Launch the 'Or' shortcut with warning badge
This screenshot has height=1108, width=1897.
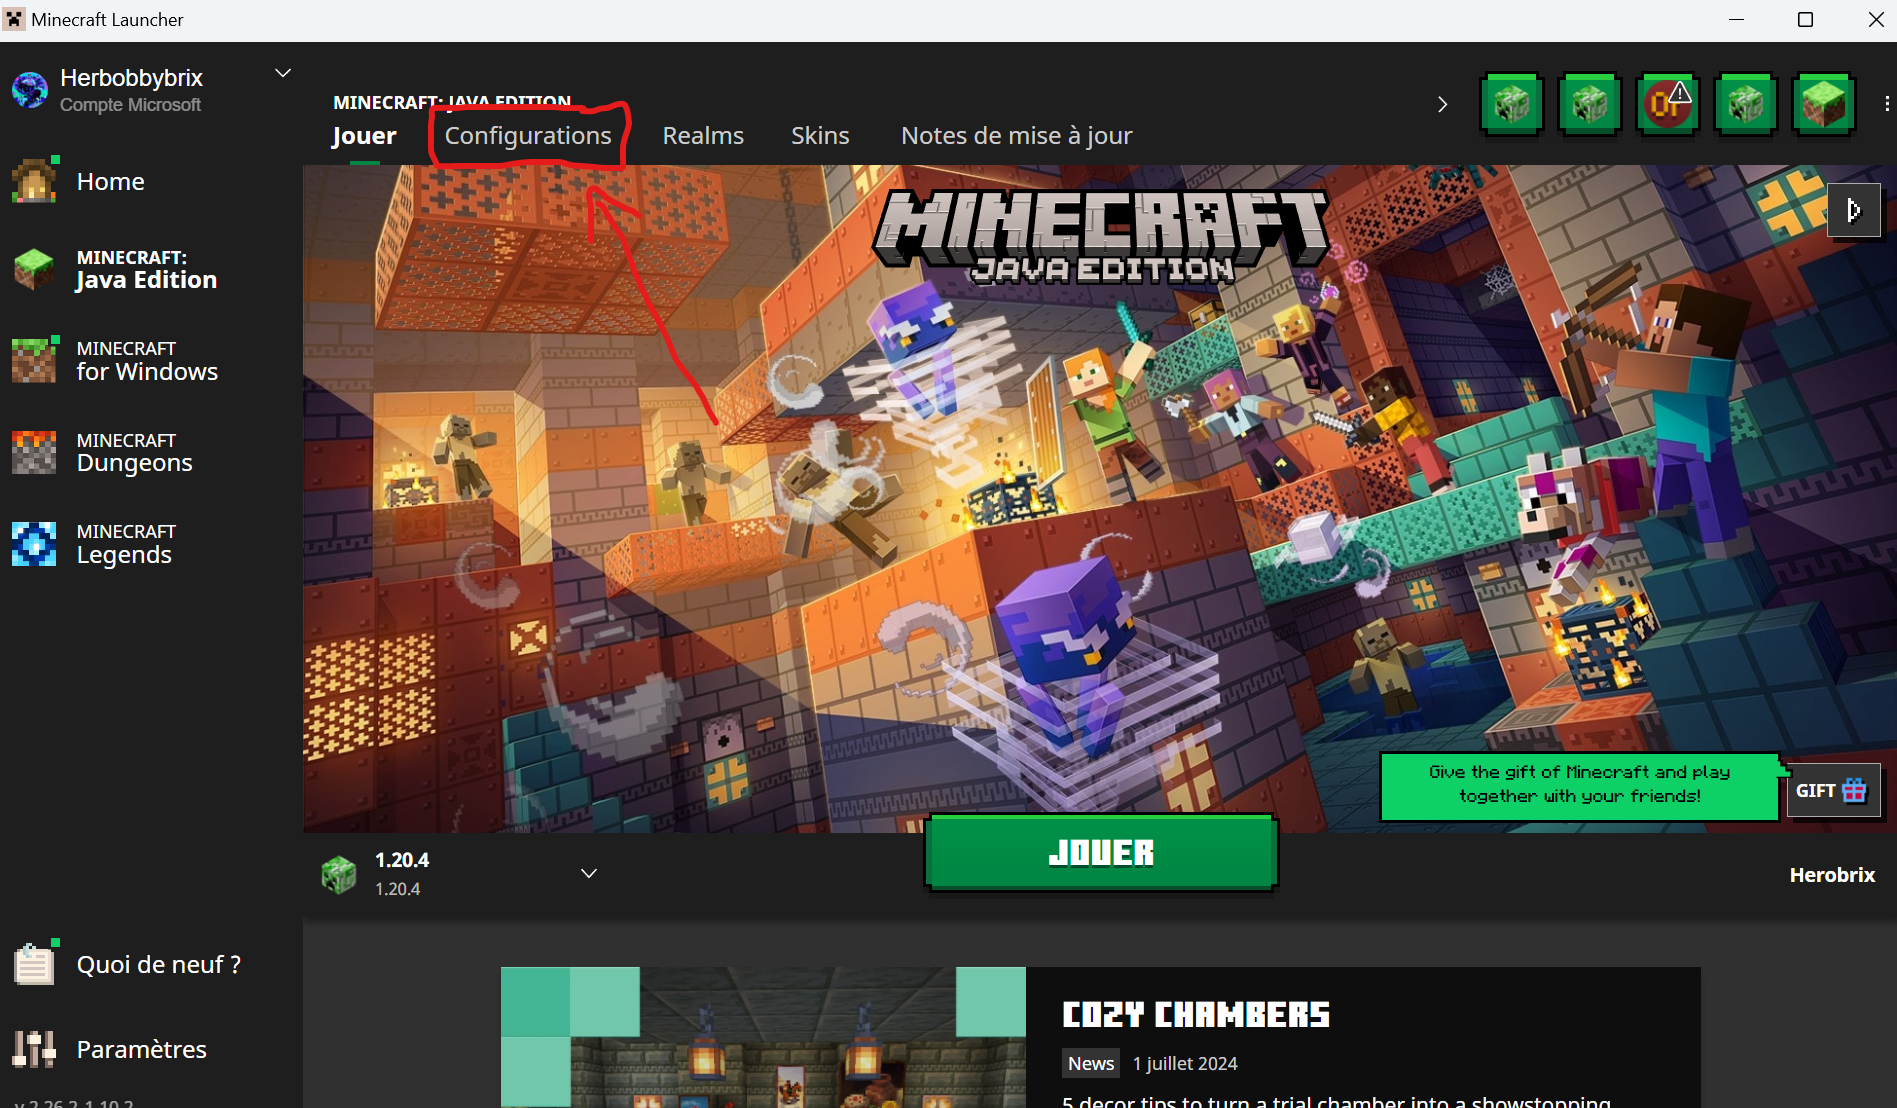point(1667,103)
